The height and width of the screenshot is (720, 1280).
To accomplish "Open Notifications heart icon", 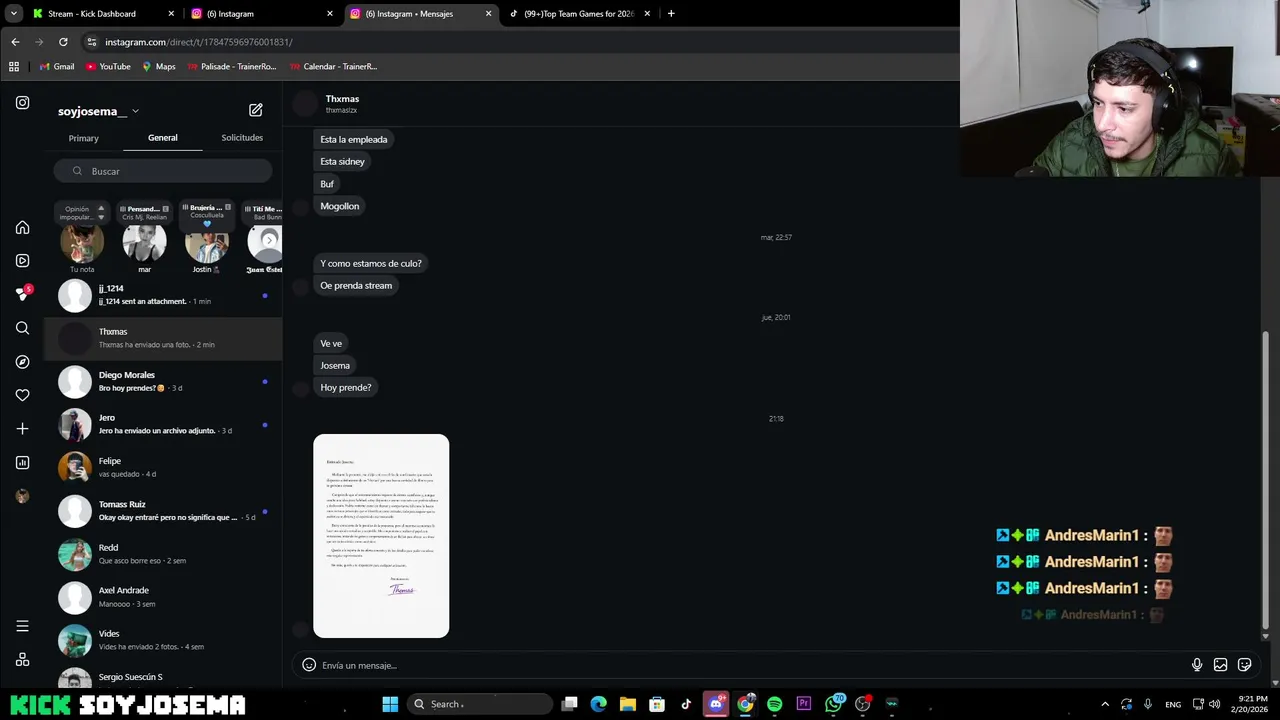I will coord(22,395).
